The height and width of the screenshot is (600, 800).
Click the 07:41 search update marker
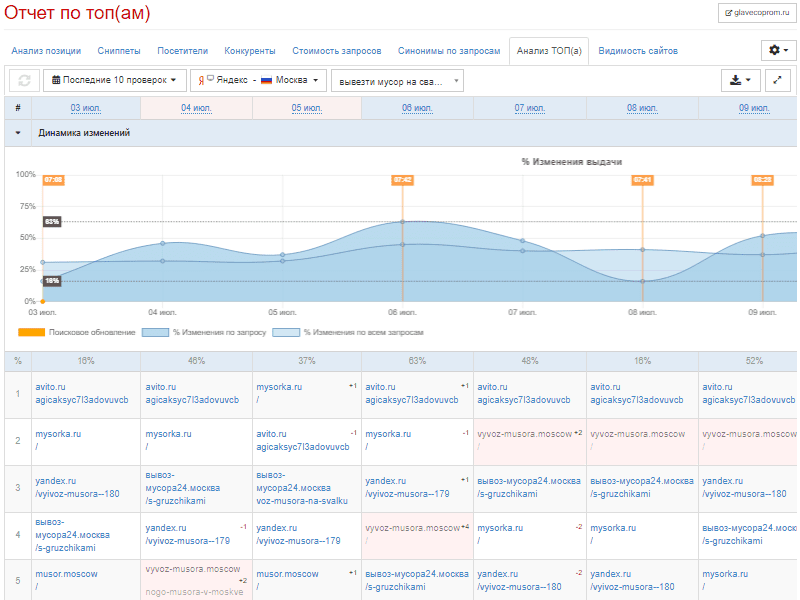click(642, 180)
